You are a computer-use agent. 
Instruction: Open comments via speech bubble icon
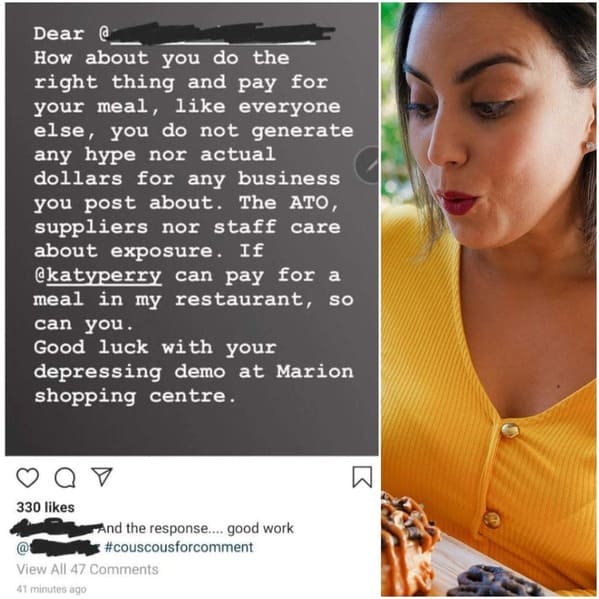click(65, 478)
